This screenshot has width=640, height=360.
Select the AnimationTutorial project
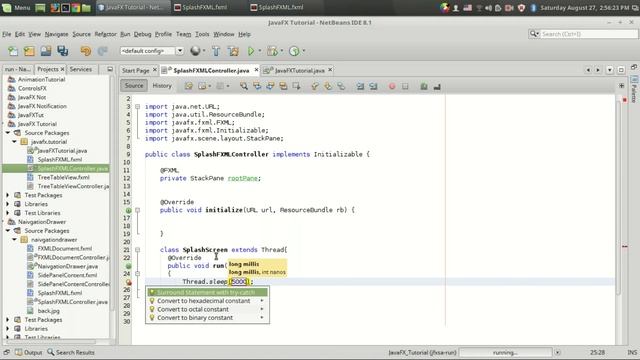pyautogui.click(x=41, y=80)
